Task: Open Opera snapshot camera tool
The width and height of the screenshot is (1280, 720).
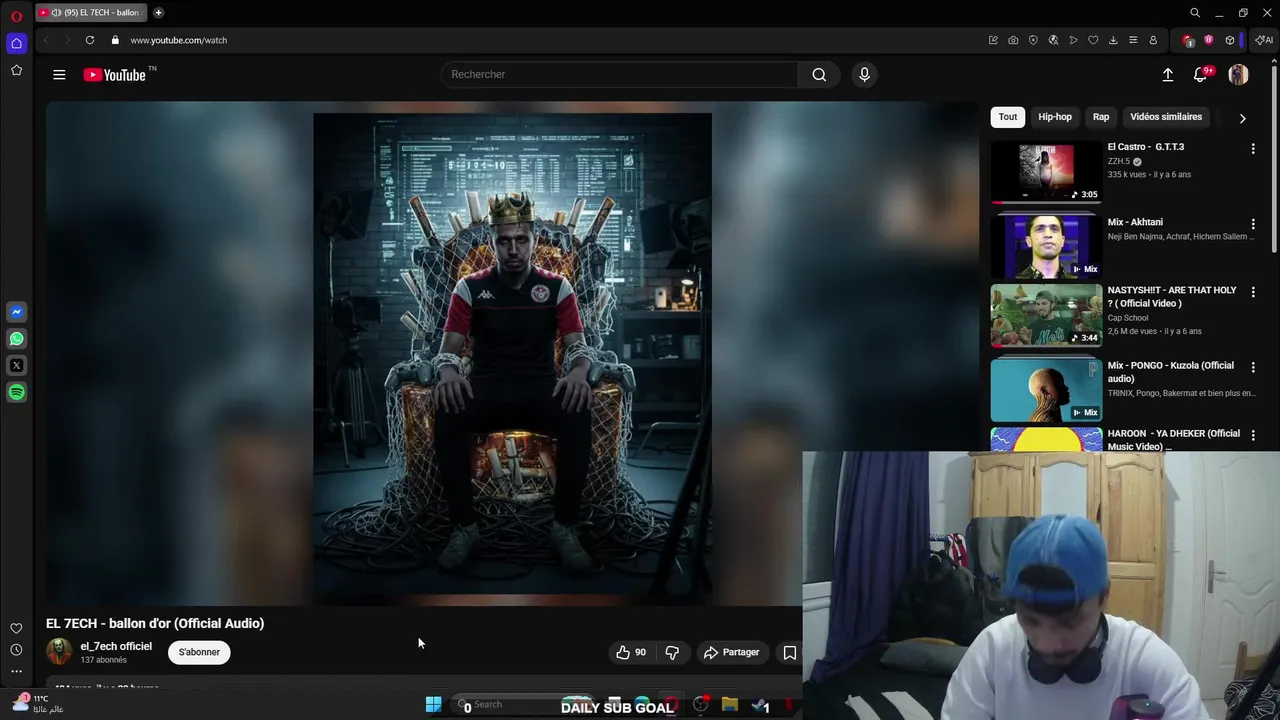Action: [1013, 40]
